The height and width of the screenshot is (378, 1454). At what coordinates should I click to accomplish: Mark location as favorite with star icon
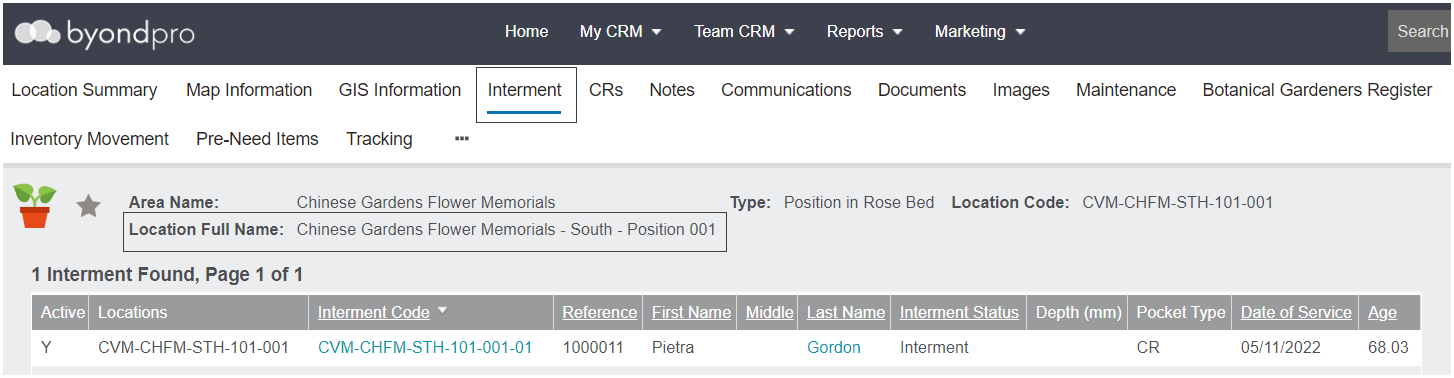coord(89,207)
